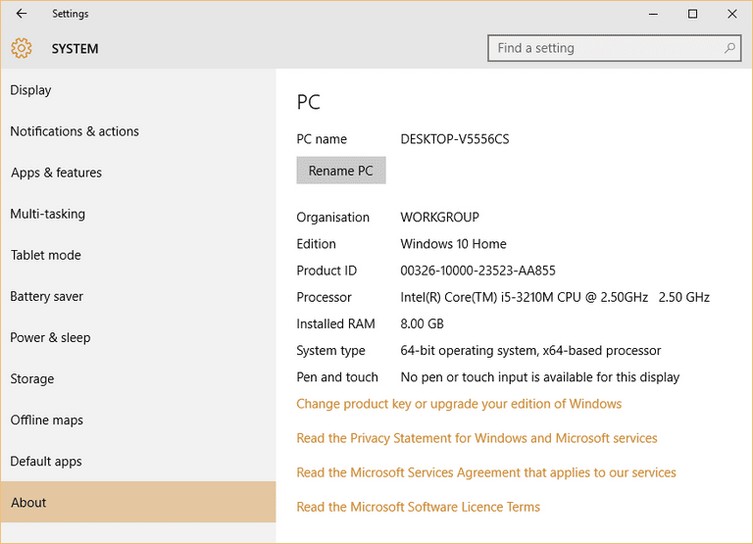The height and width of the screenshot is (544, 753).
Task: Open Power & sleep settings
Action: coord(138,338)
